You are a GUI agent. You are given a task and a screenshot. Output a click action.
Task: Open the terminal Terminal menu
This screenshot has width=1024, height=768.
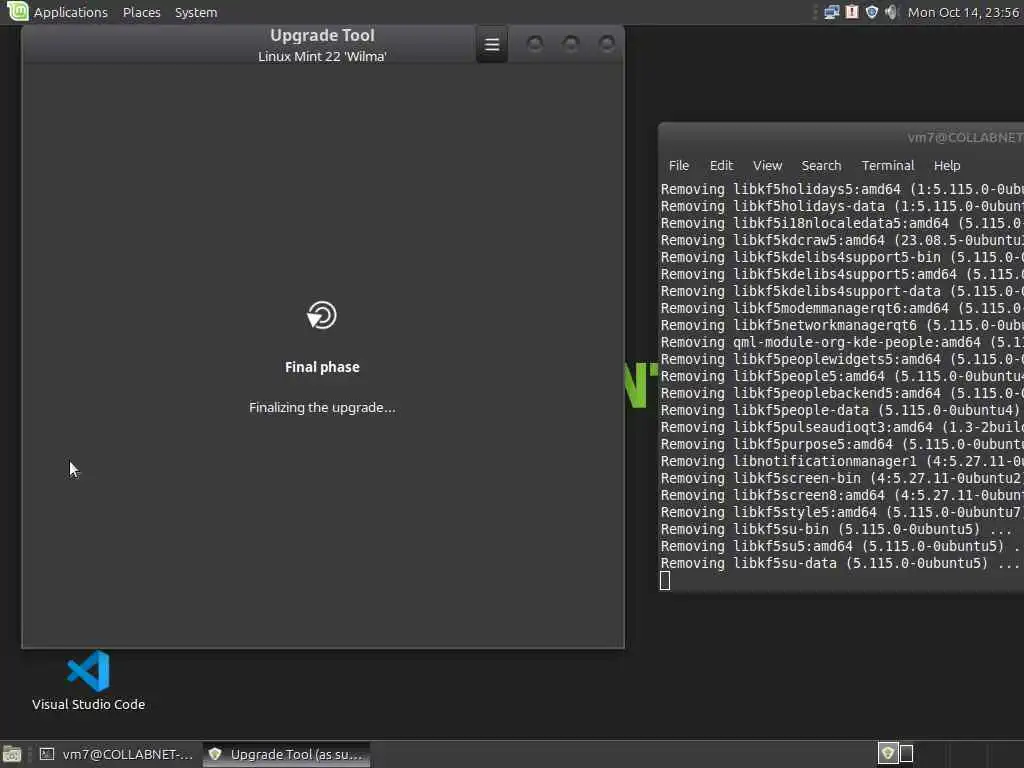[888, 165]
